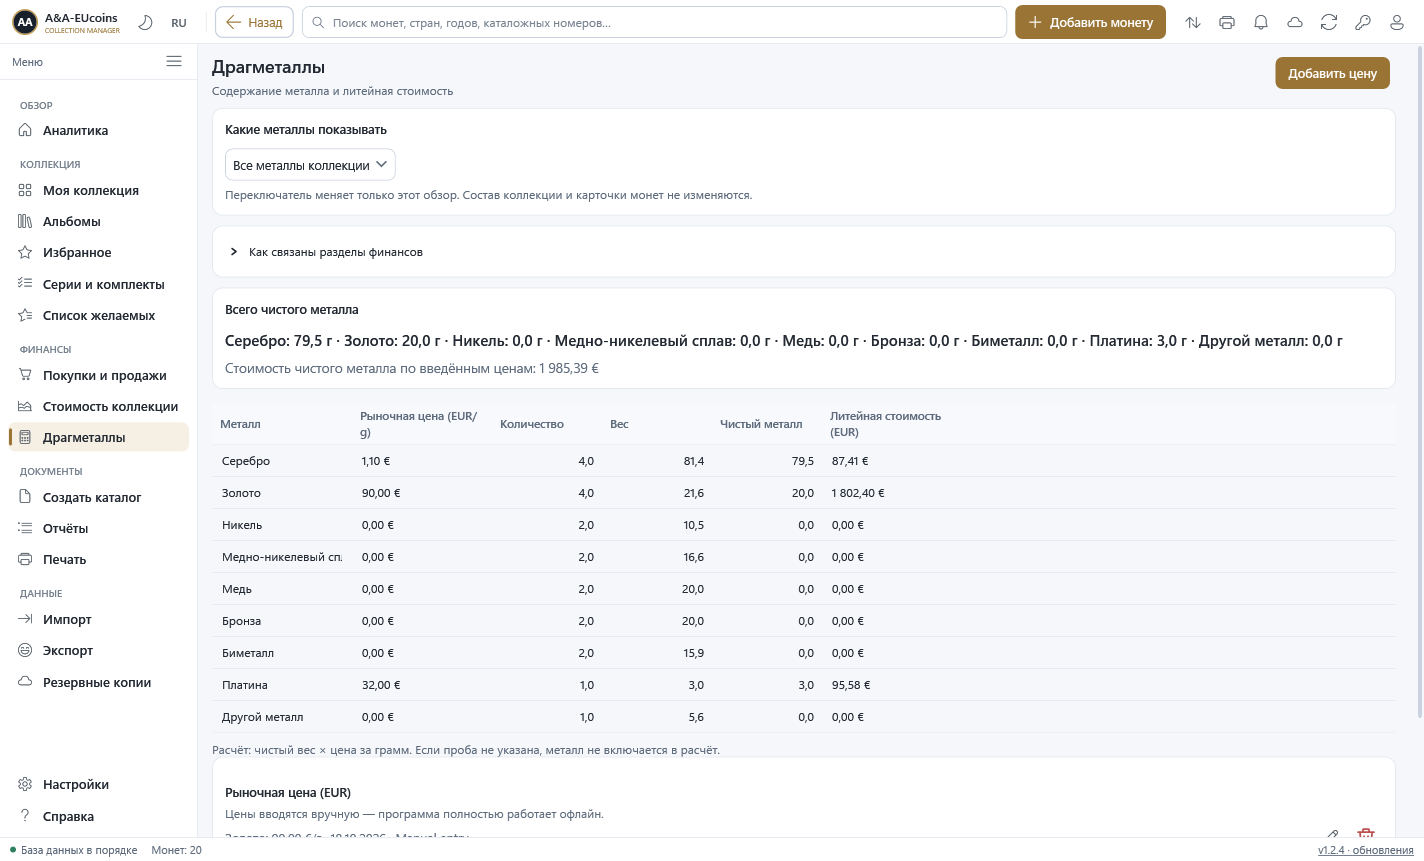Open 'Резервные копии' in the sidebar
The height and width of the screenshot is (861, 1424).
coord(98,682)
